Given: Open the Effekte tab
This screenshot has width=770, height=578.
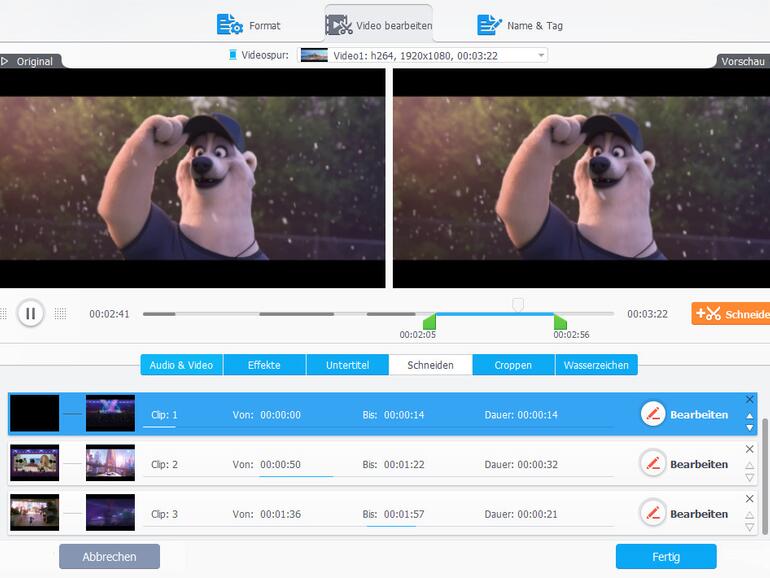Looking at the screenshot, I should click(x=264, y=365).
